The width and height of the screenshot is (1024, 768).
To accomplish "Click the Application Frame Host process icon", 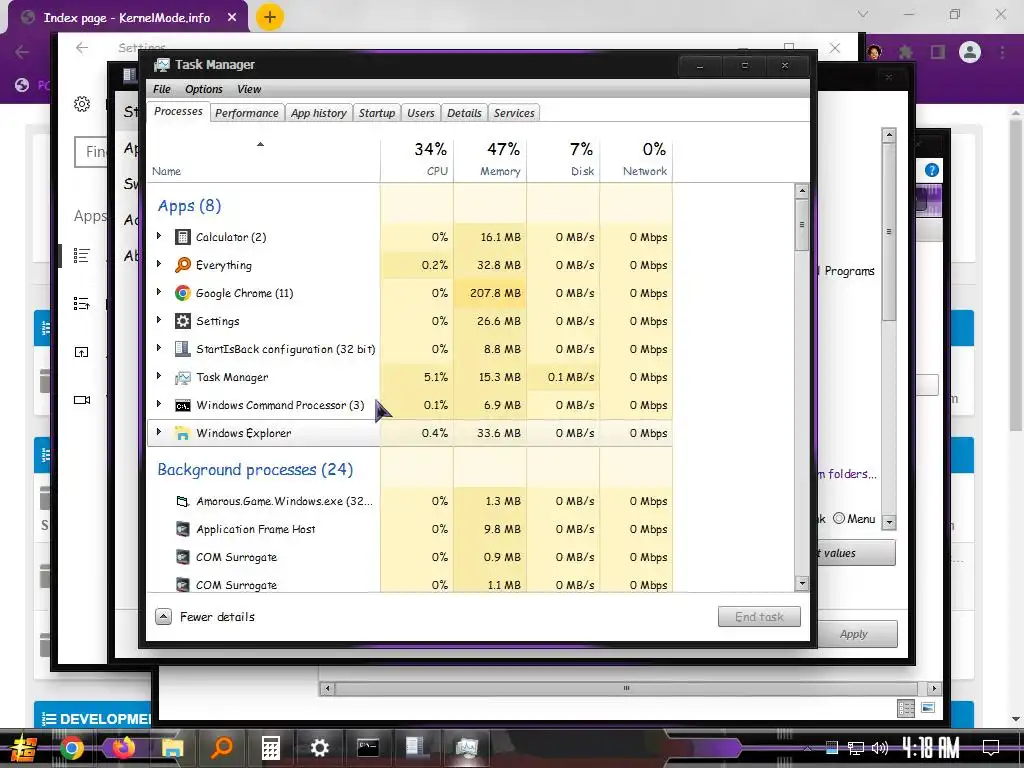I will (183, 530).
